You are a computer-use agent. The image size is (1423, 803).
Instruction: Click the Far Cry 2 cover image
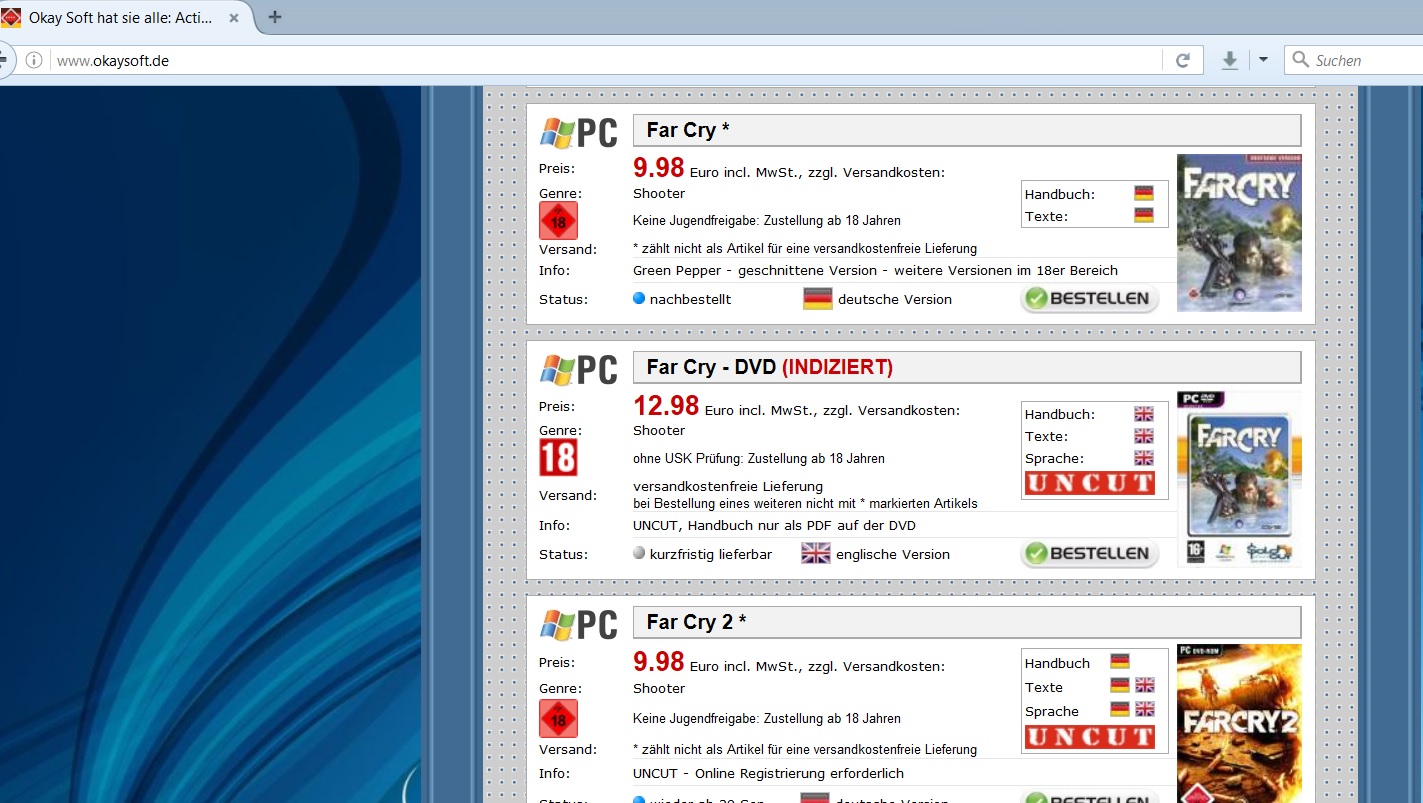coord(1239,723)
